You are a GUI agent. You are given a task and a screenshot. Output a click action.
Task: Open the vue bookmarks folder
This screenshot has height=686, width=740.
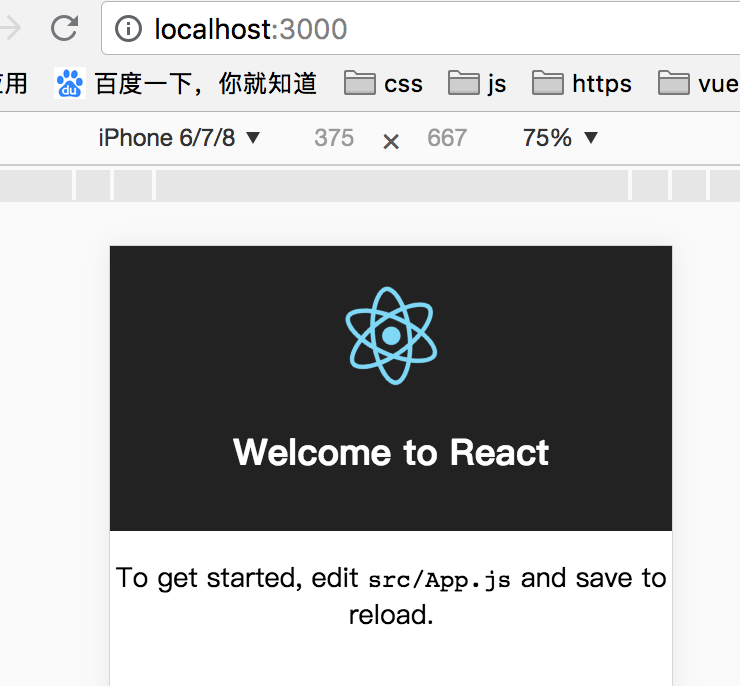pos(698,84)
